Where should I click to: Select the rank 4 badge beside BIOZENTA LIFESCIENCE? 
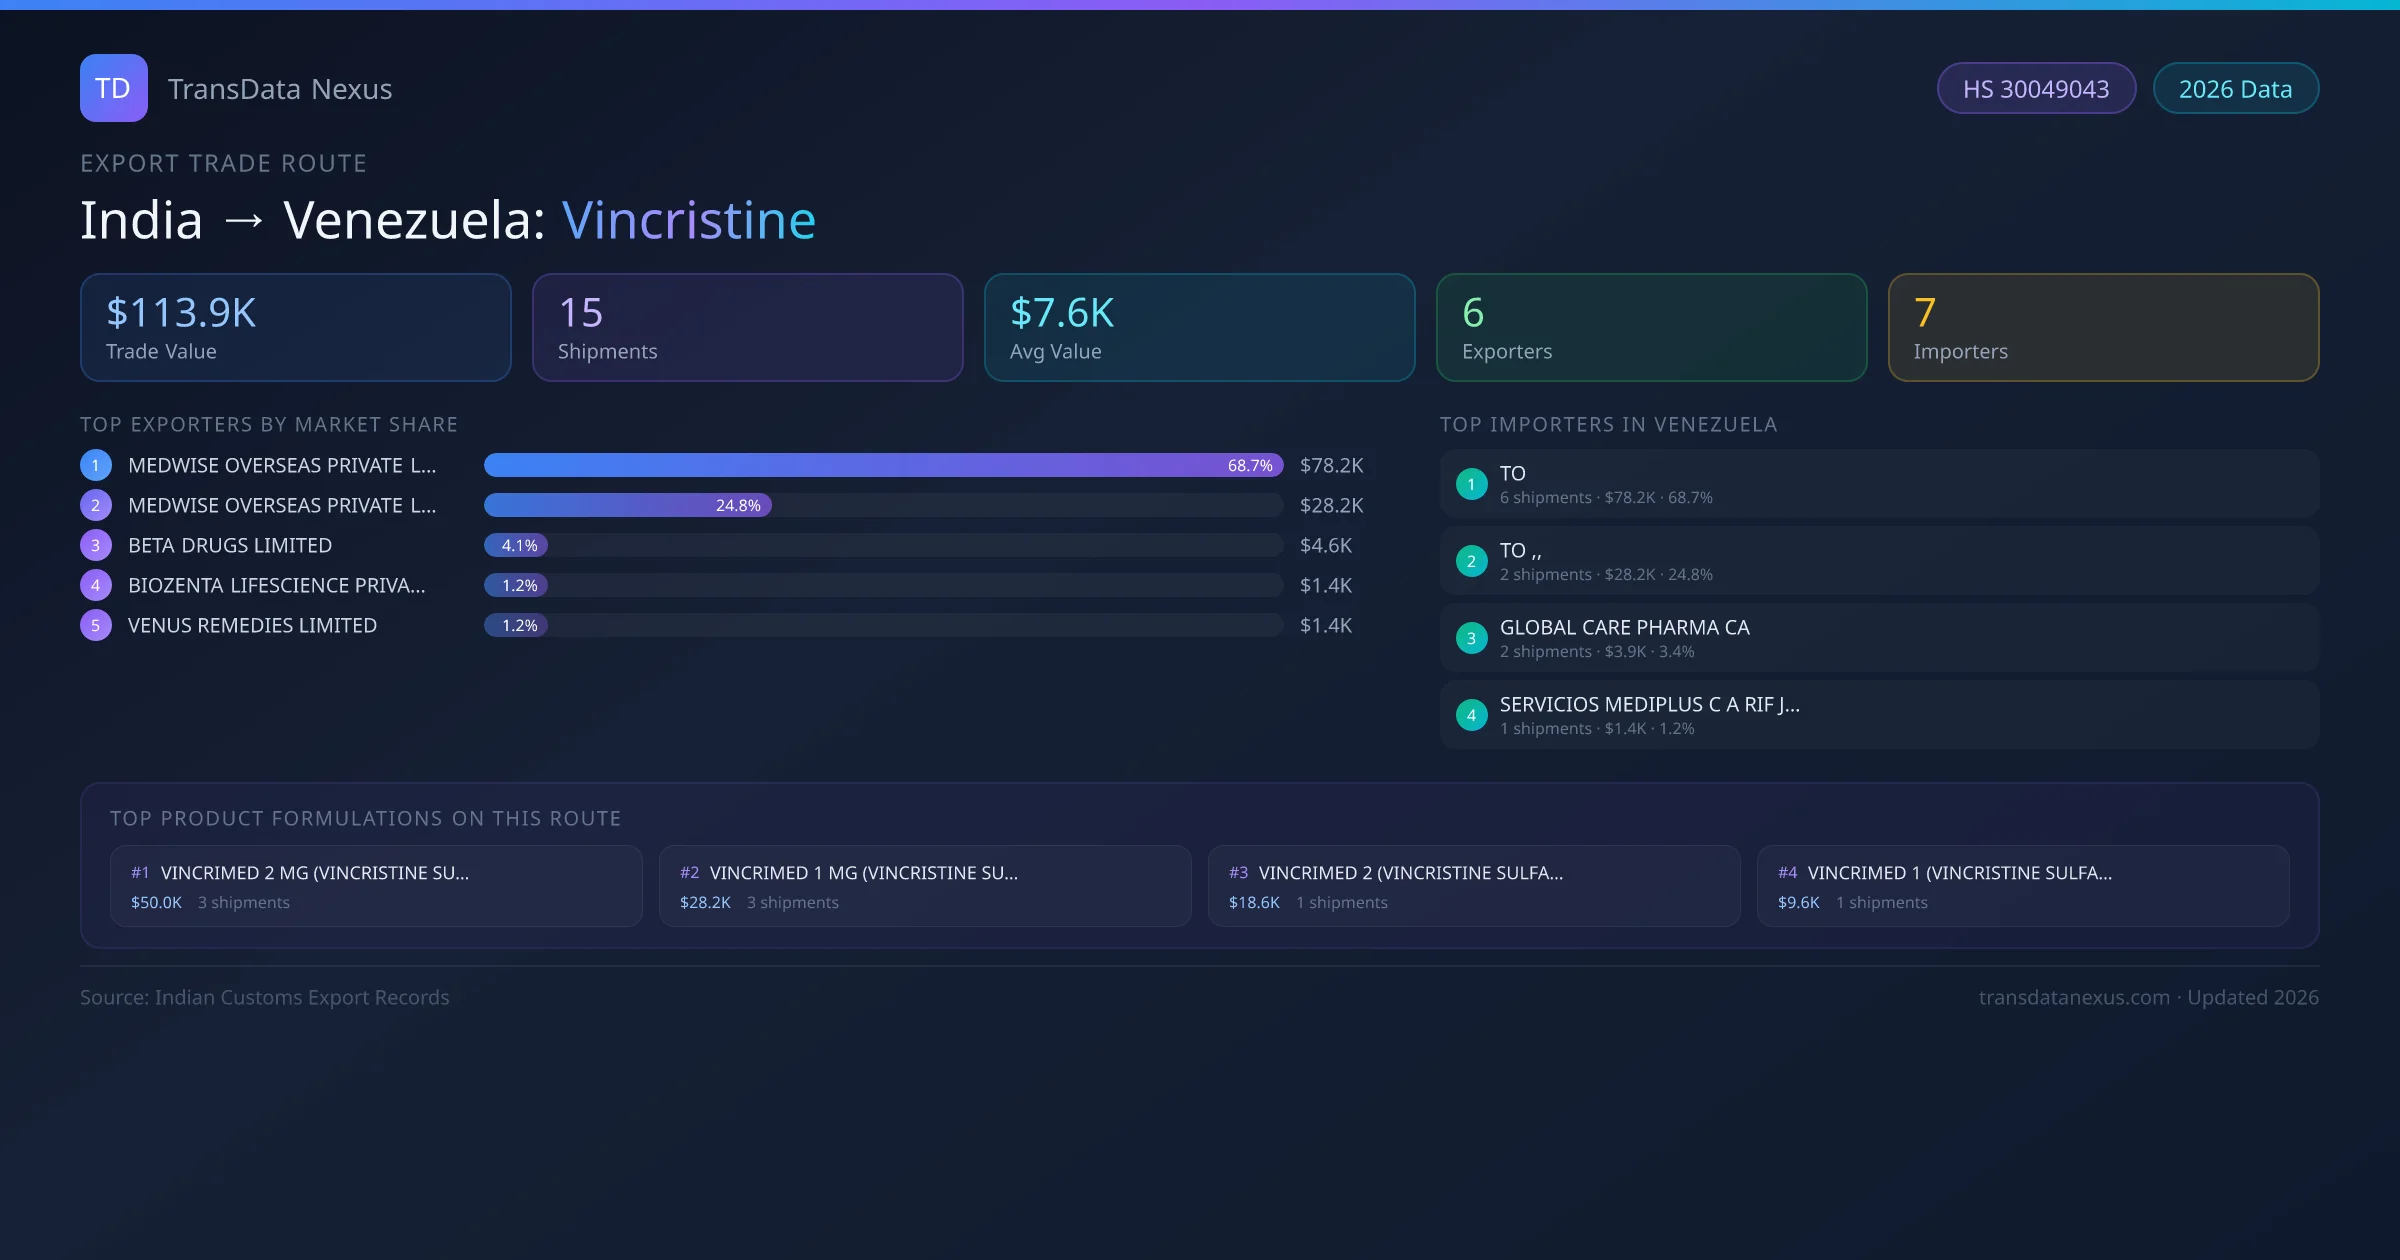tap(95, 585)
